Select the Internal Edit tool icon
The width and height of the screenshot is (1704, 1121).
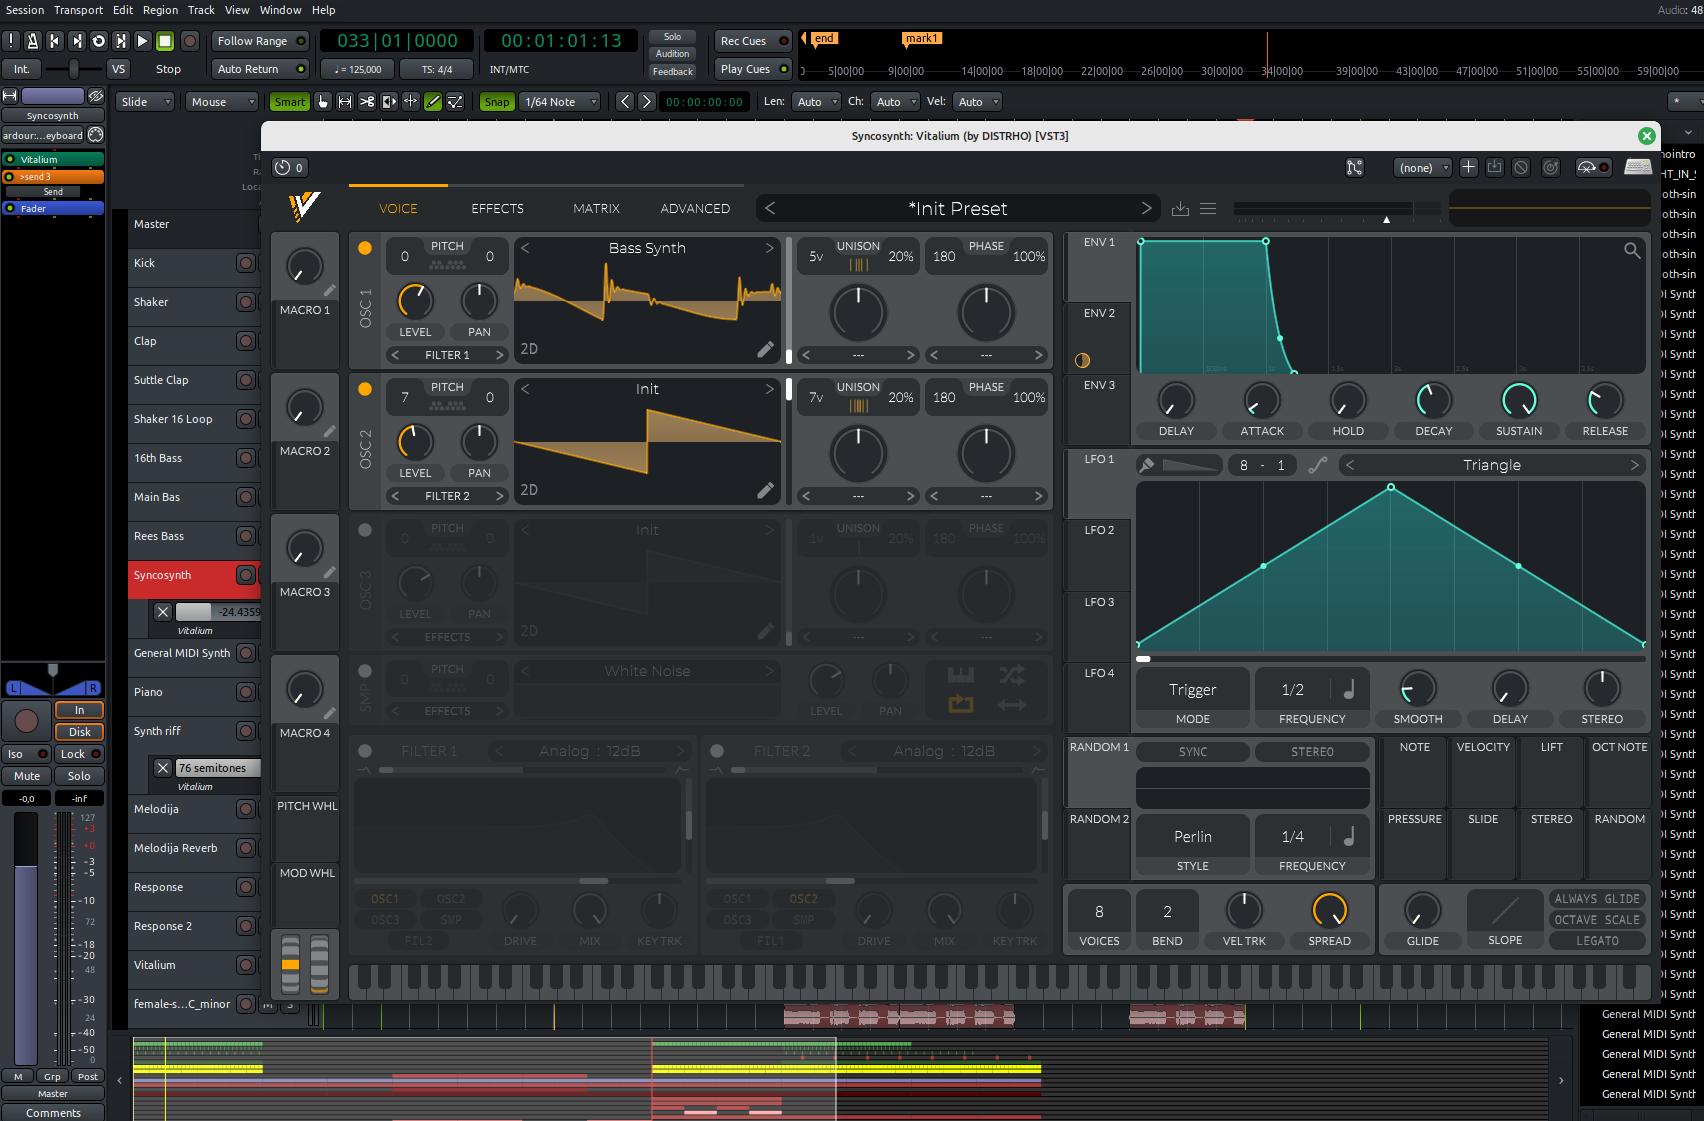click(454, 101)
